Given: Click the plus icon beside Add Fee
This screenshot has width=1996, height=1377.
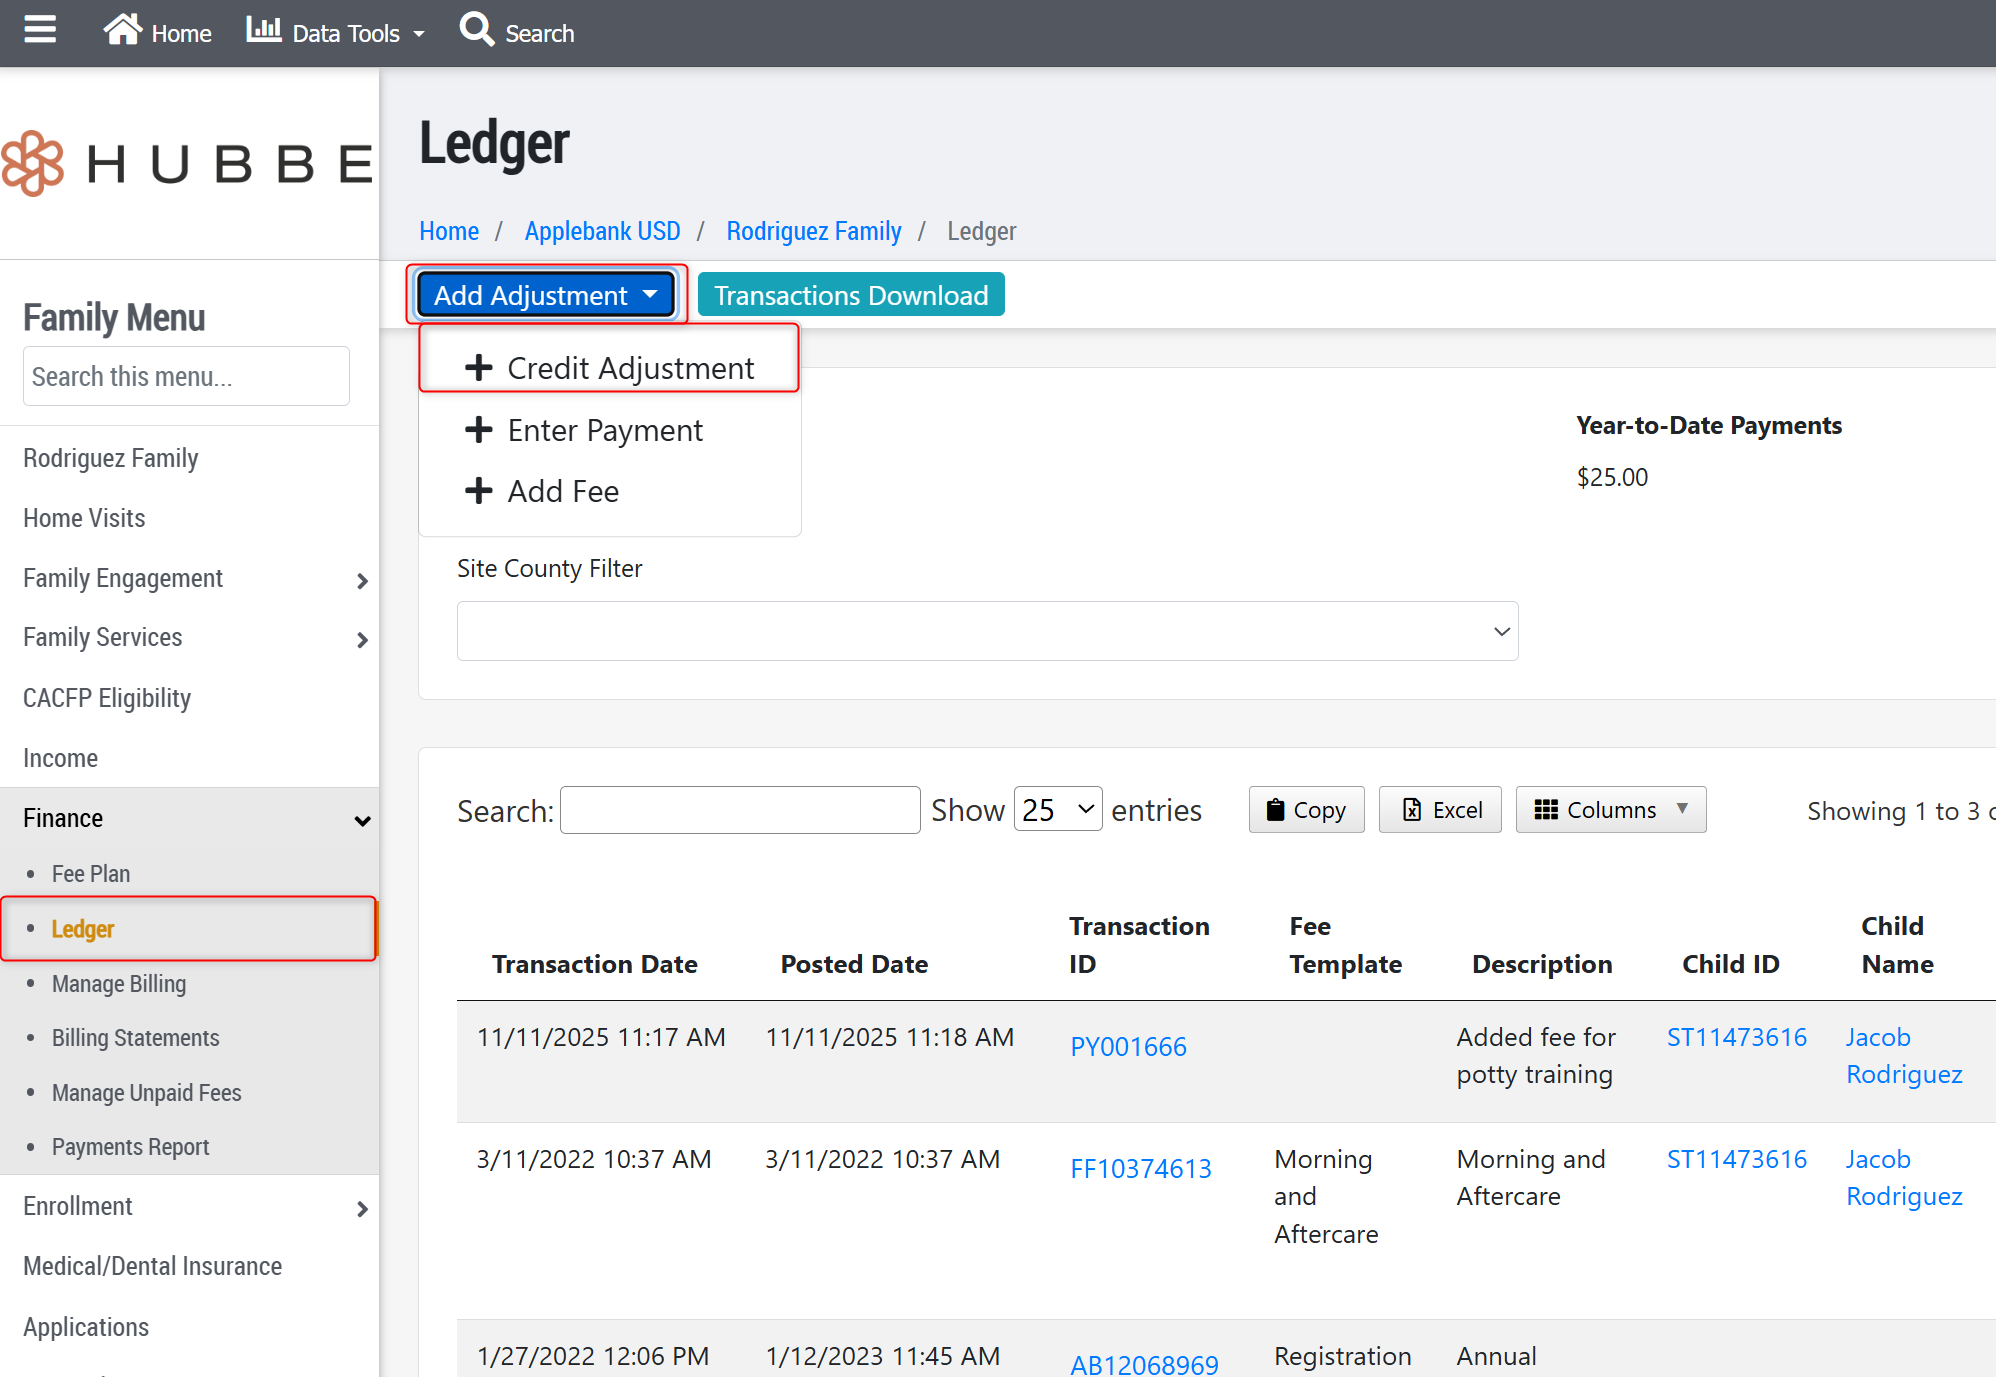Looking at the screenshot, I should (x=479, y=491).
